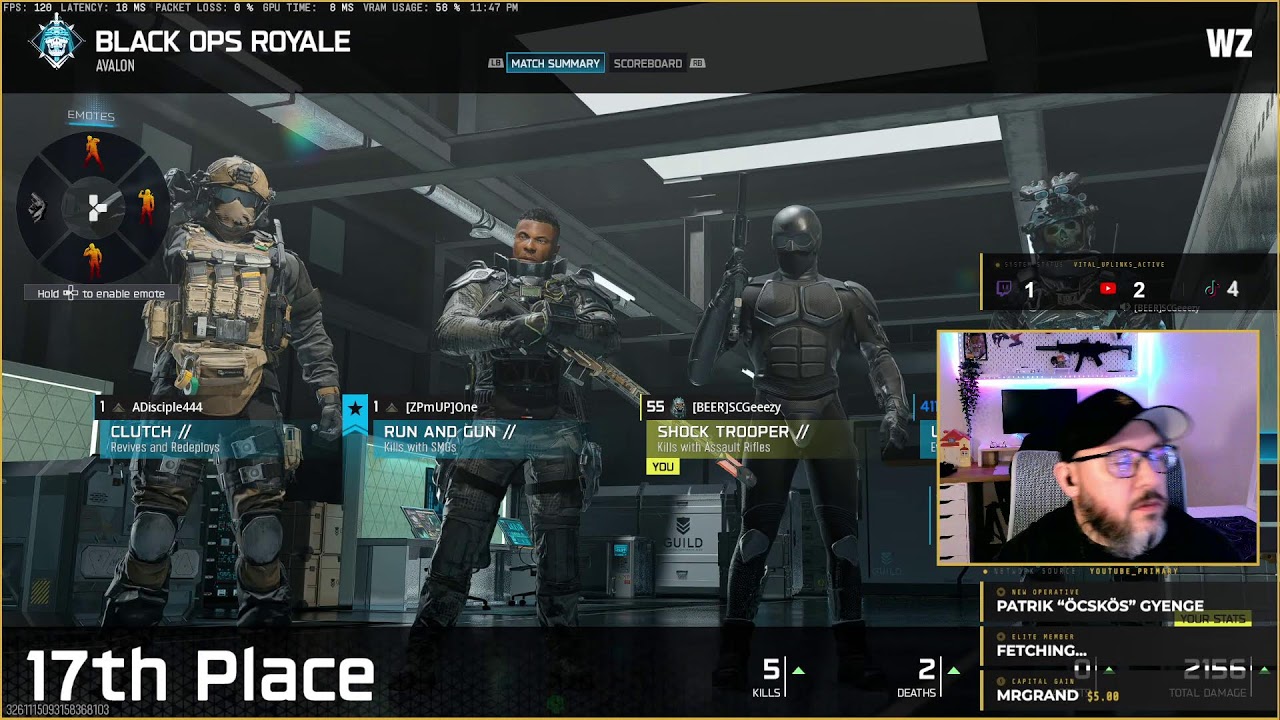
Task: Click the streamer webcam feed
Action: [x=1098, y=448]
